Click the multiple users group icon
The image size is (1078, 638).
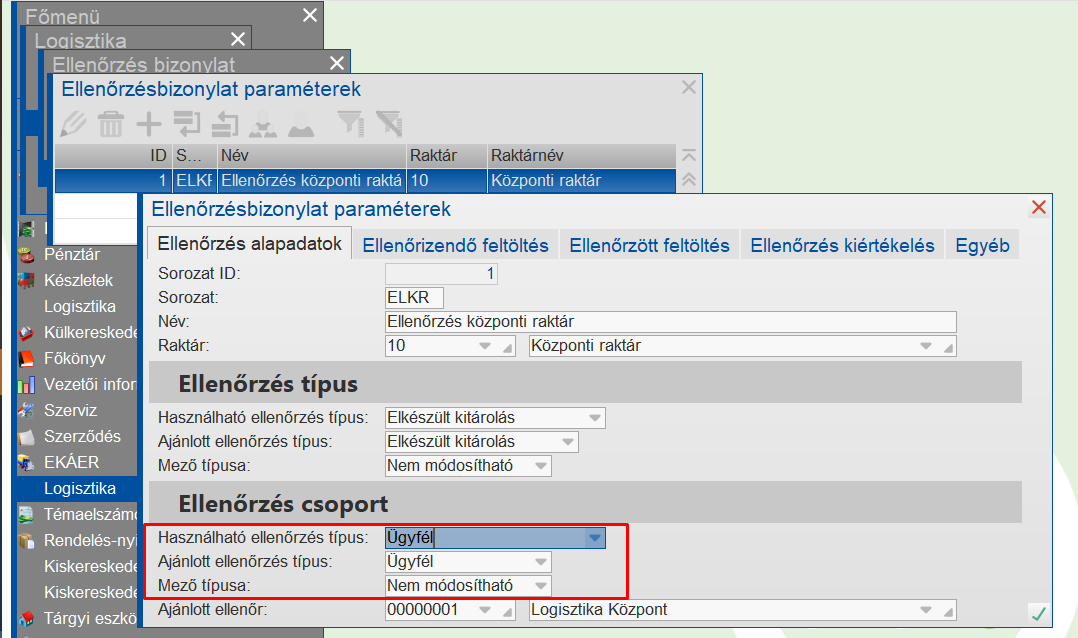pos(263,124)
